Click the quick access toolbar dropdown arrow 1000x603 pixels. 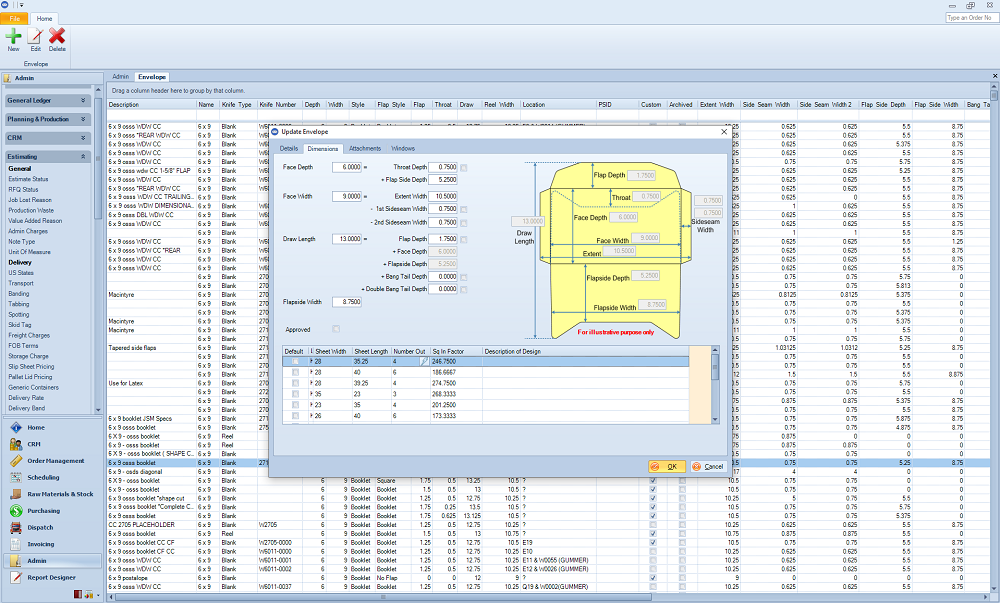click(x=20, y=5)
